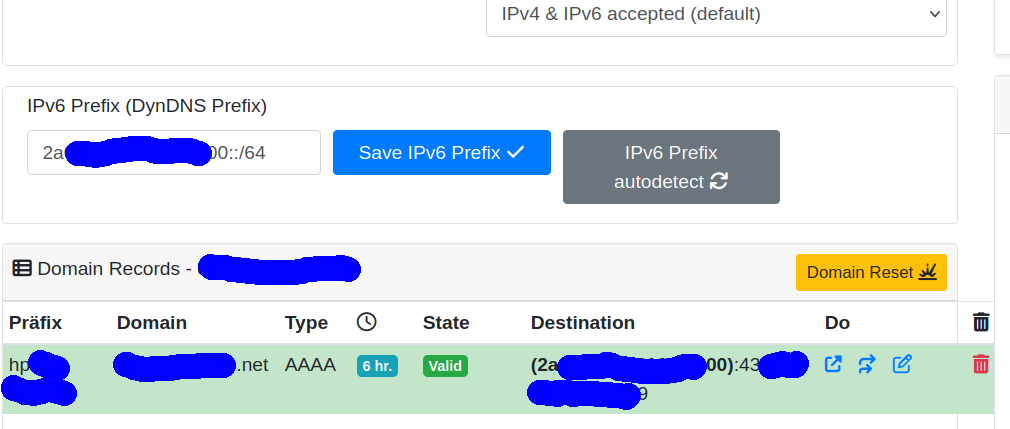The width and height of the screenshot is (1010, 429).
Task: Click the AAAA type cell in the record row
Action: [310, 365]
